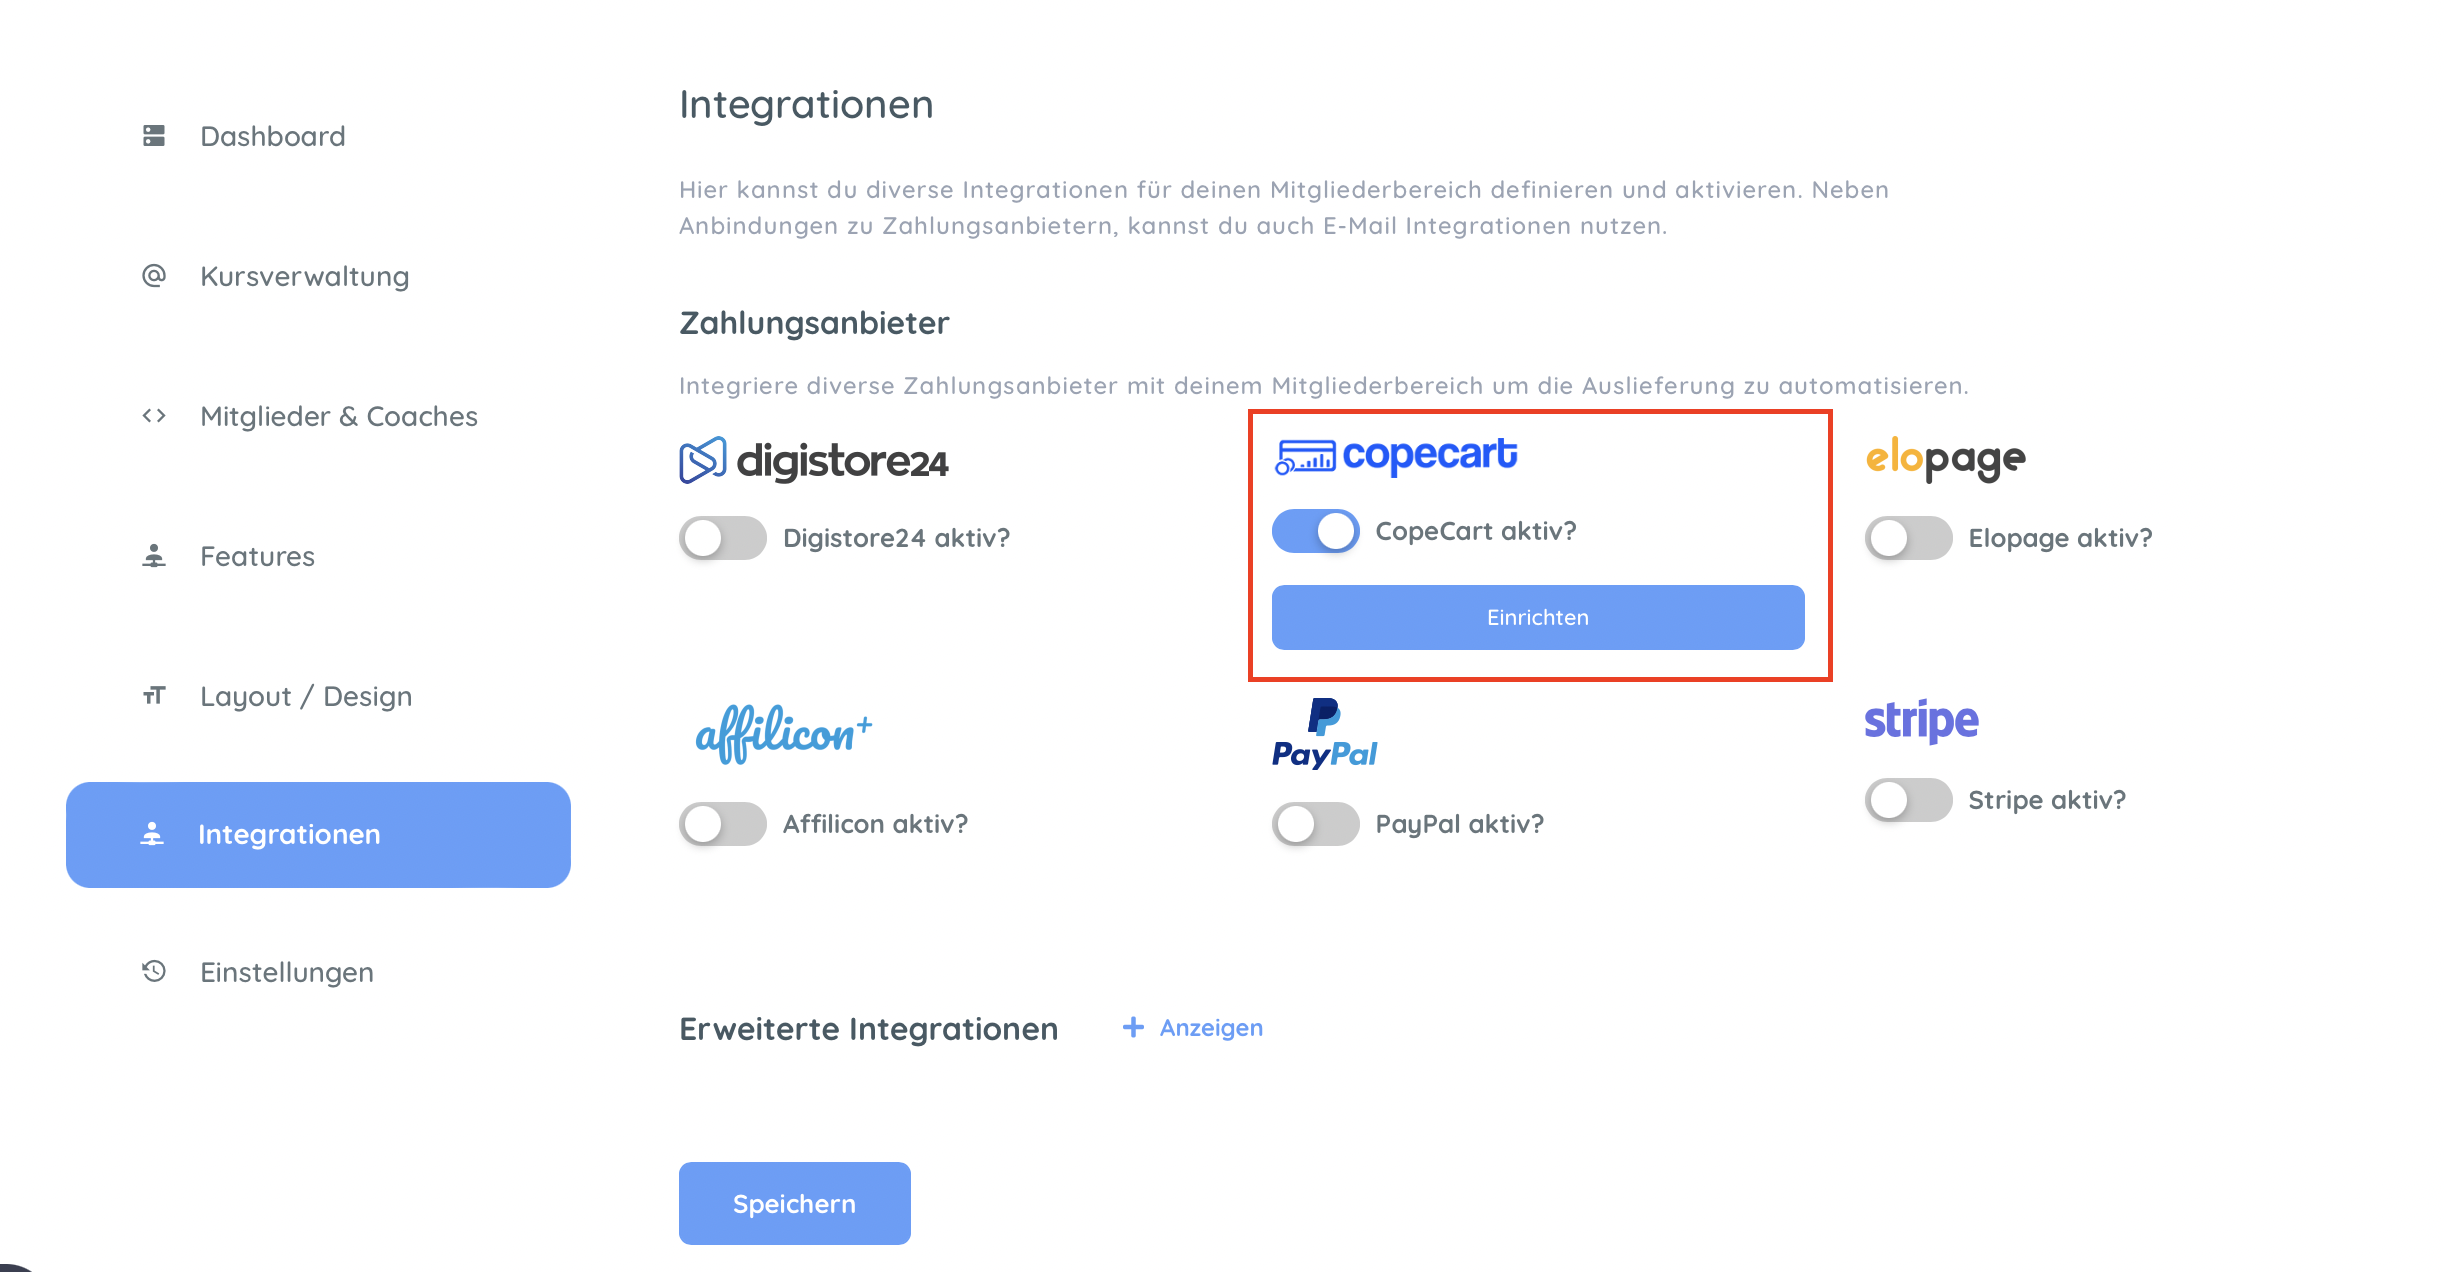
Task: Click the Digistore24 logo
Action: point(813,461)
